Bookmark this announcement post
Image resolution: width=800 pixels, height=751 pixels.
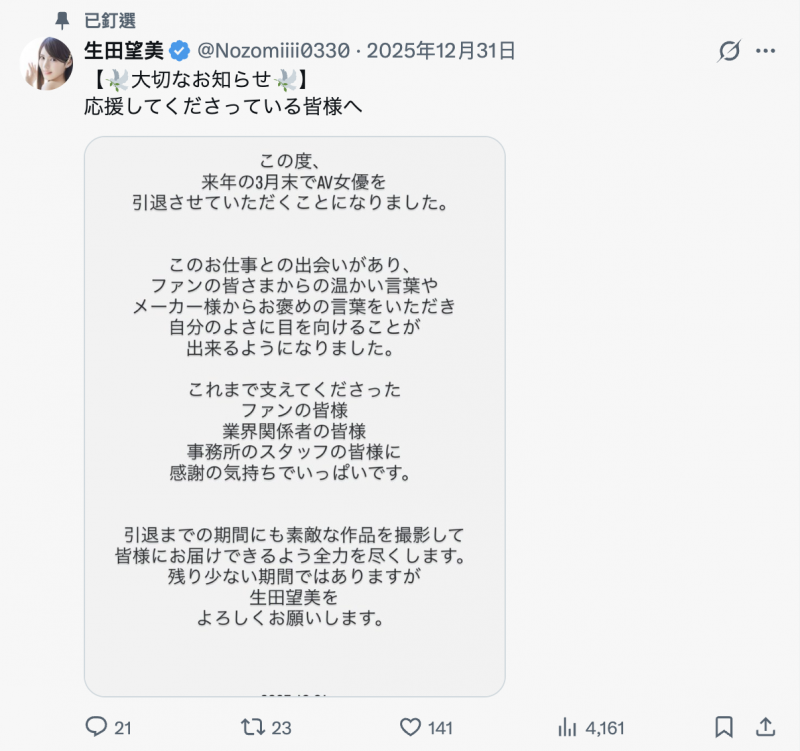tap(722, 729)
